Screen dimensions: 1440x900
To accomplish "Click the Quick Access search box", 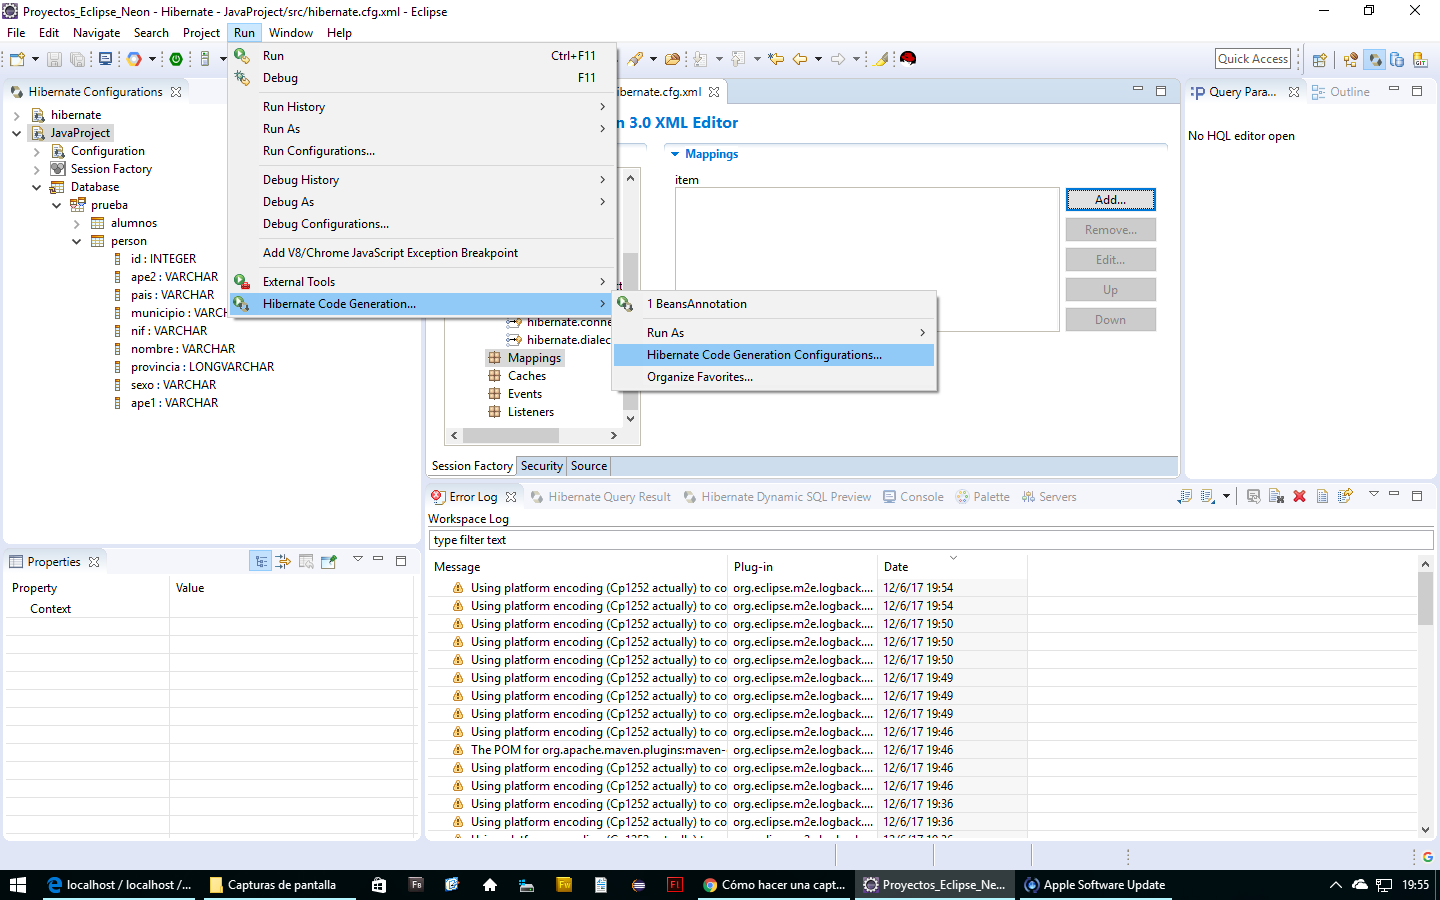I will click(x=1253, y=59).
